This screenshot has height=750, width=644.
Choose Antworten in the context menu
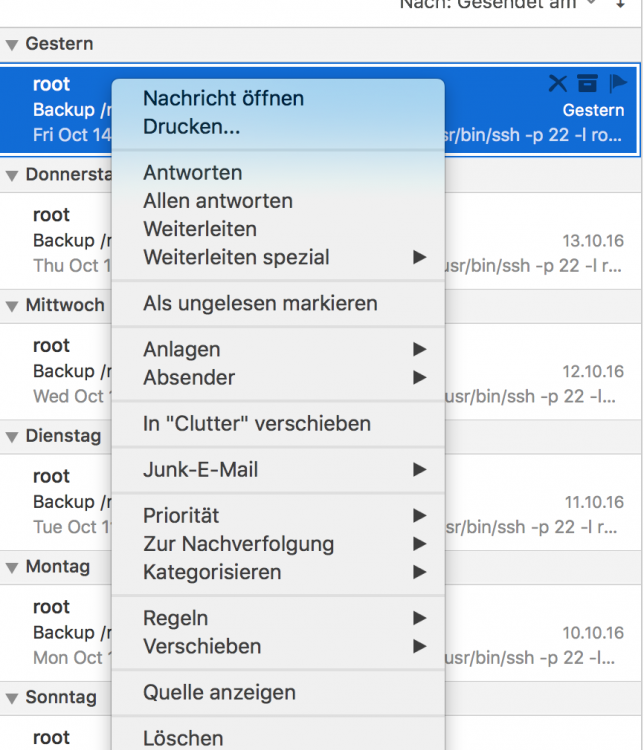pyautogui.click(x=278, y=173)
